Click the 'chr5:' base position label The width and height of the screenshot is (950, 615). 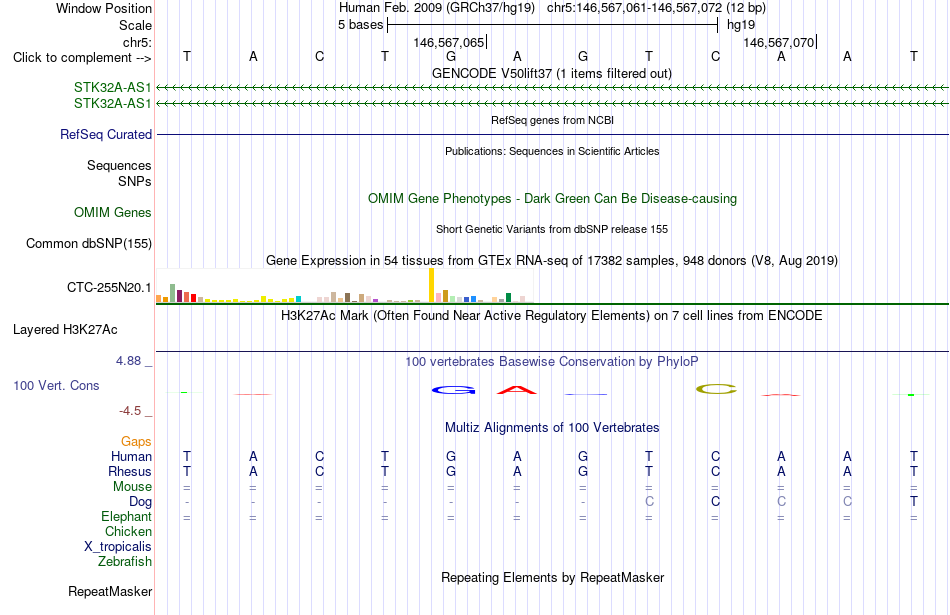137,42
